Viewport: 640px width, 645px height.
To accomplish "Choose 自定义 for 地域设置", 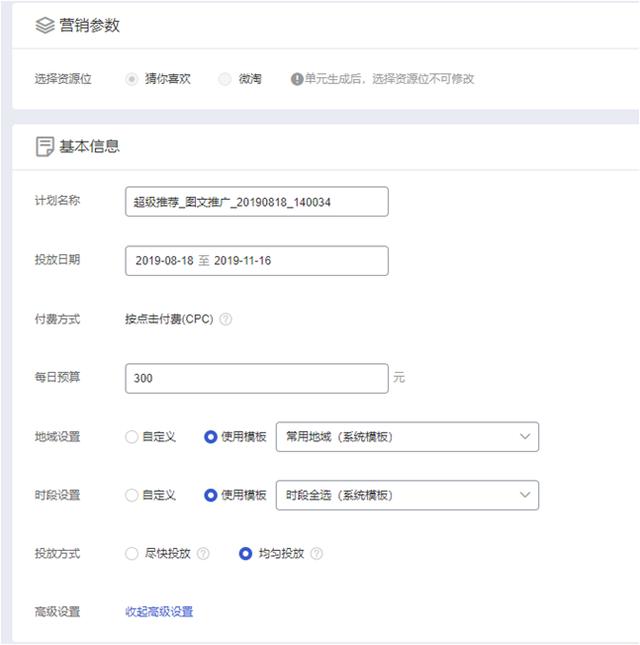I will (x=132, y=436).
